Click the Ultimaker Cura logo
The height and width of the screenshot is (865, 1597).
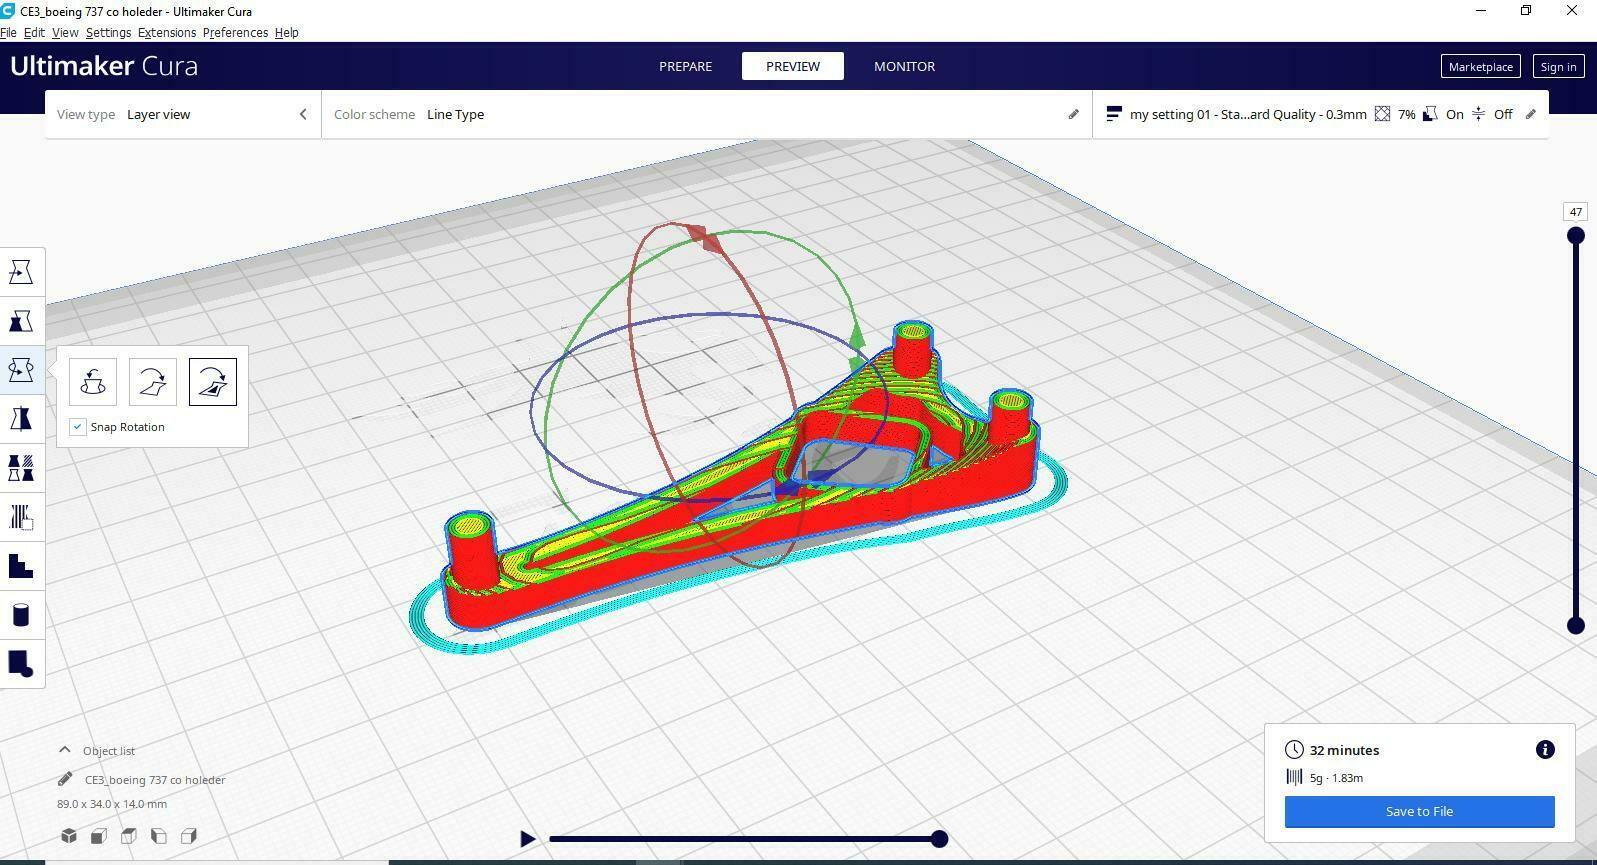(x=104, y=66)
